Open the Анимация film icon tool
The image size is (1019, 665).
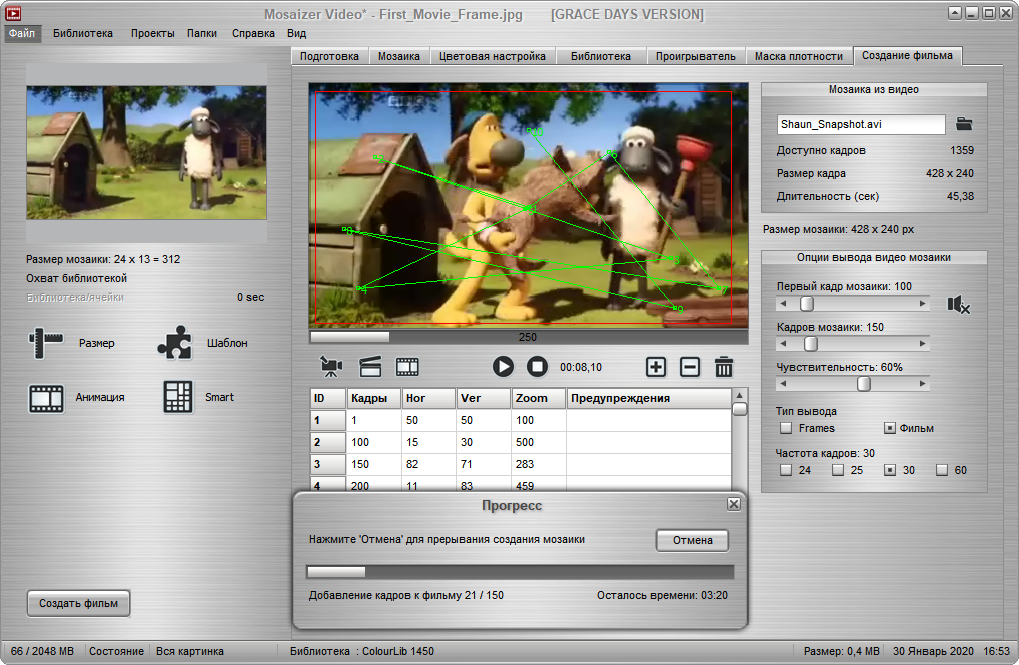coord(46,398)
